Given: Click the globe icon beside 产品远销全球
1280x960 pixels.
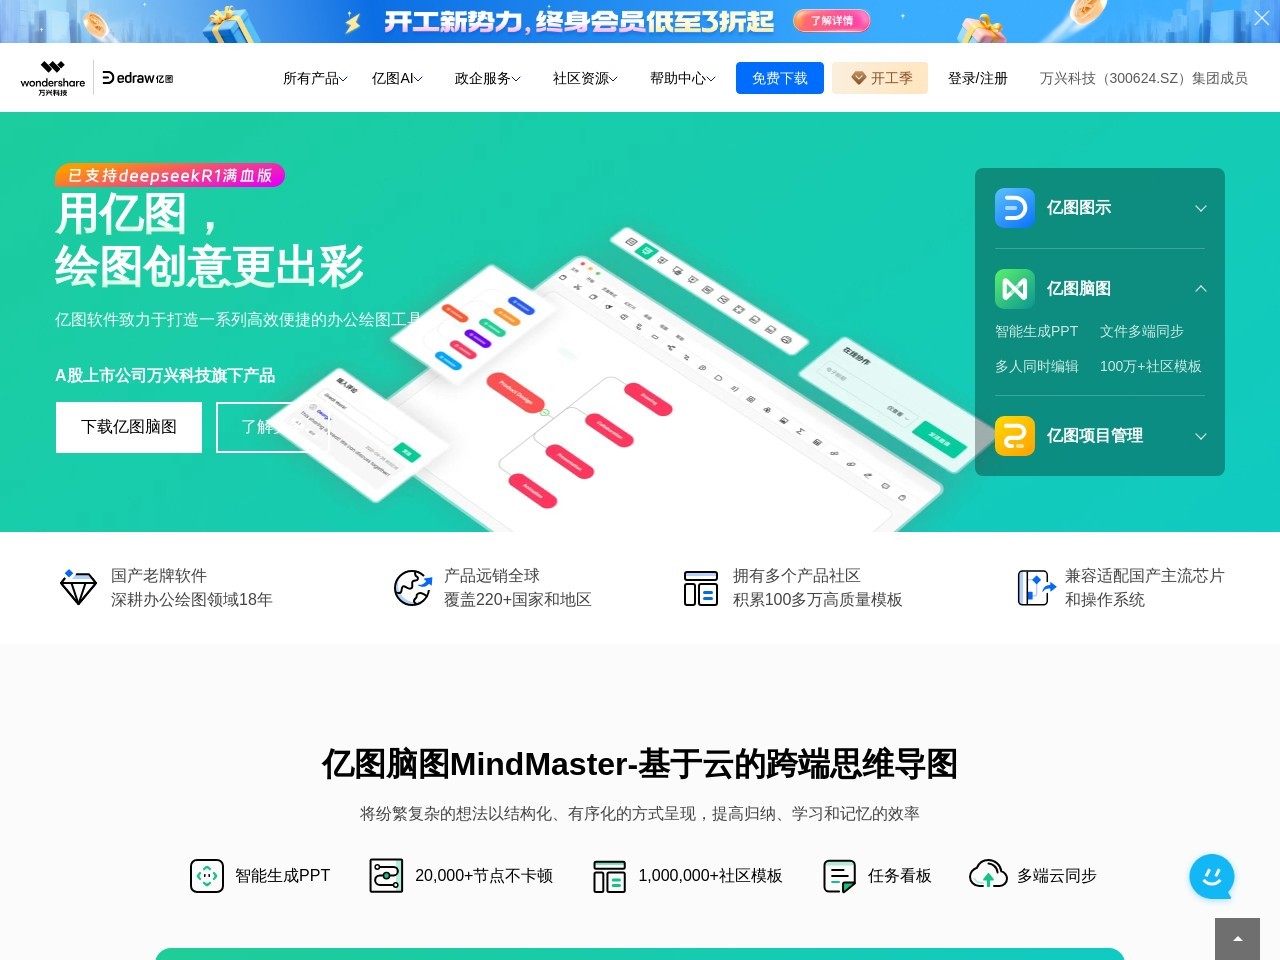Looking at the screenshot, I should [412, 587].
